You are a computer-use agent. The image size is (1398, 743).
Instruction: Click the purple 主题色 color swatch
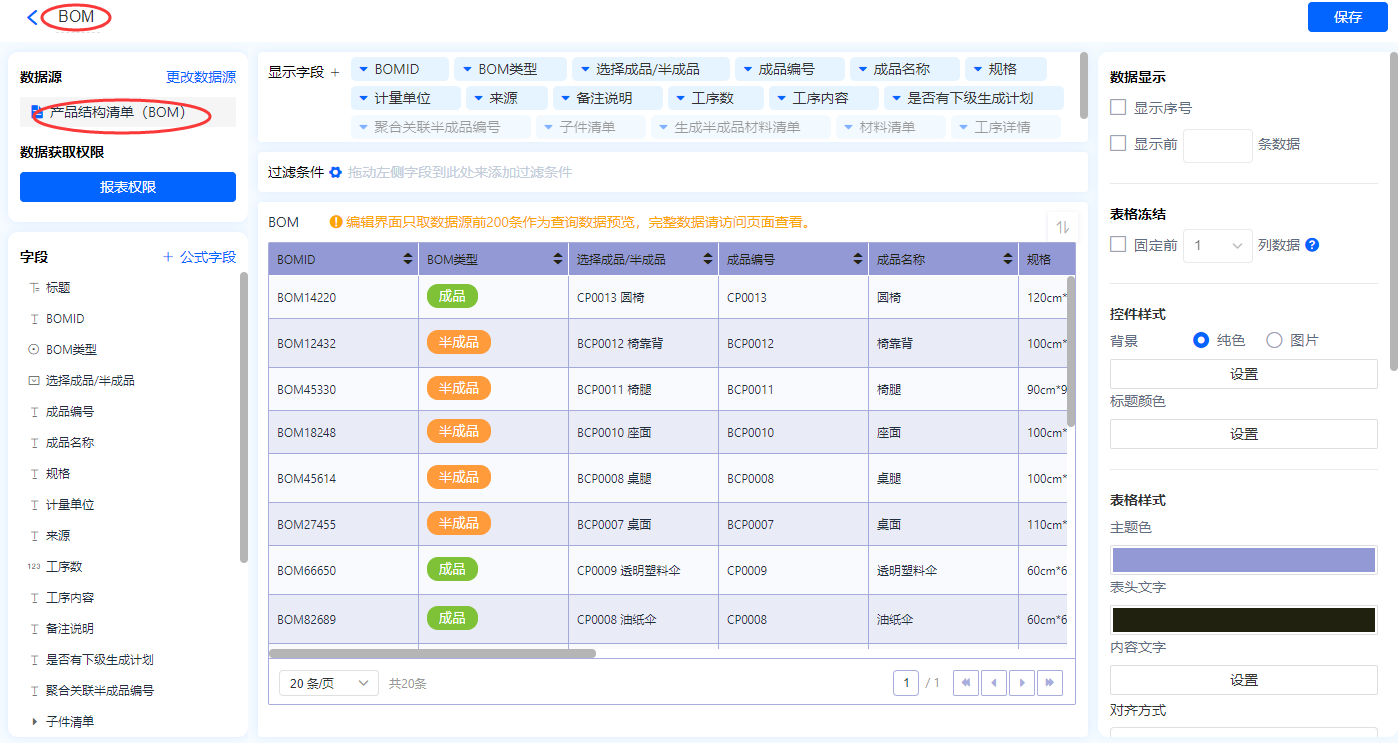pos(1243,560)
